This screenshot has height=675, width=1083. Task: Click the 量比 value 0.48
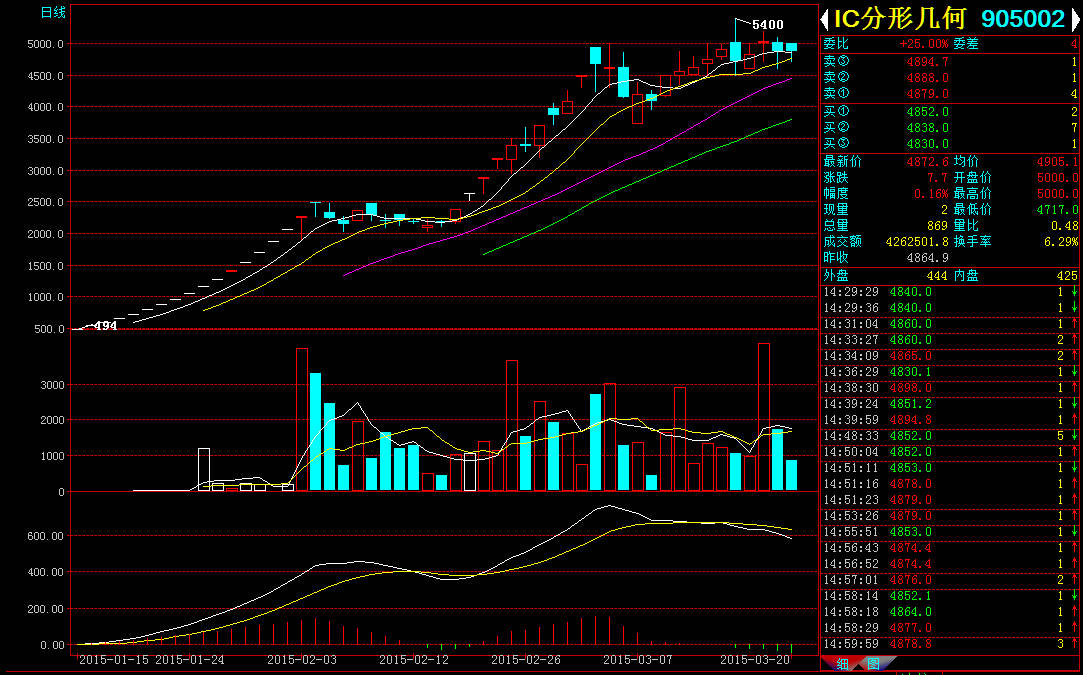click(1066, 225)
